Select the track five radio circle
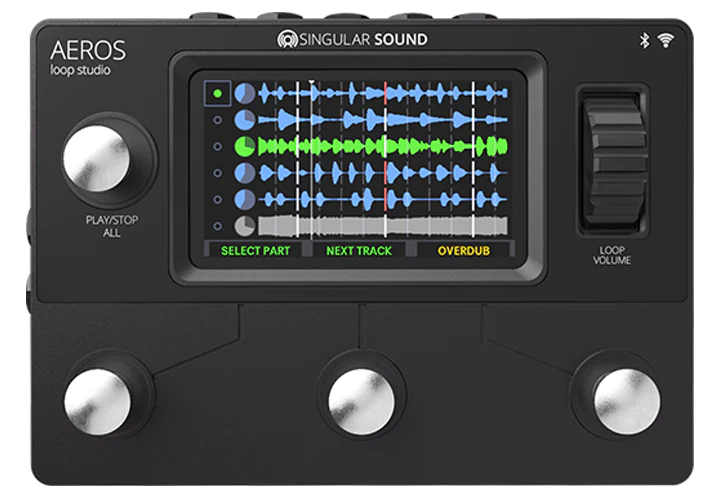 pos(218,200)
